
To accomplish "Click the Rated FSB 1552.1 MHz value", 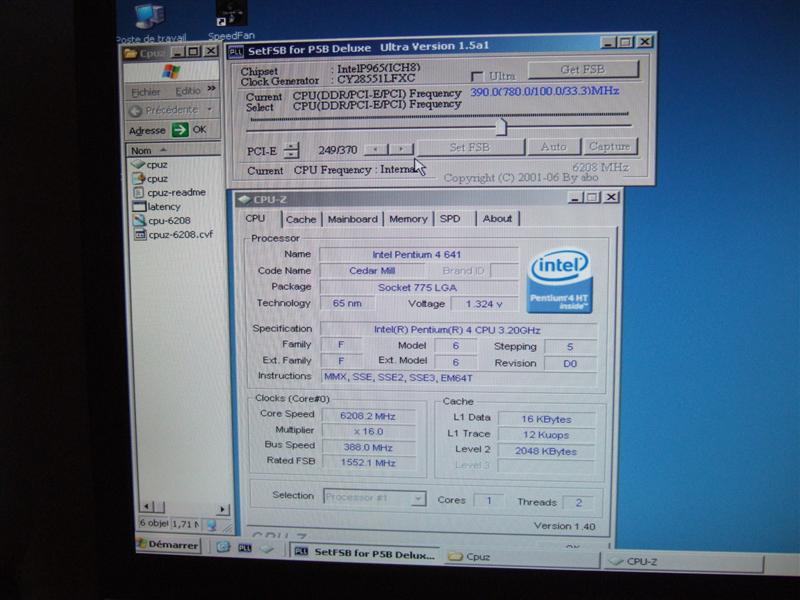I will click(368, 463).
